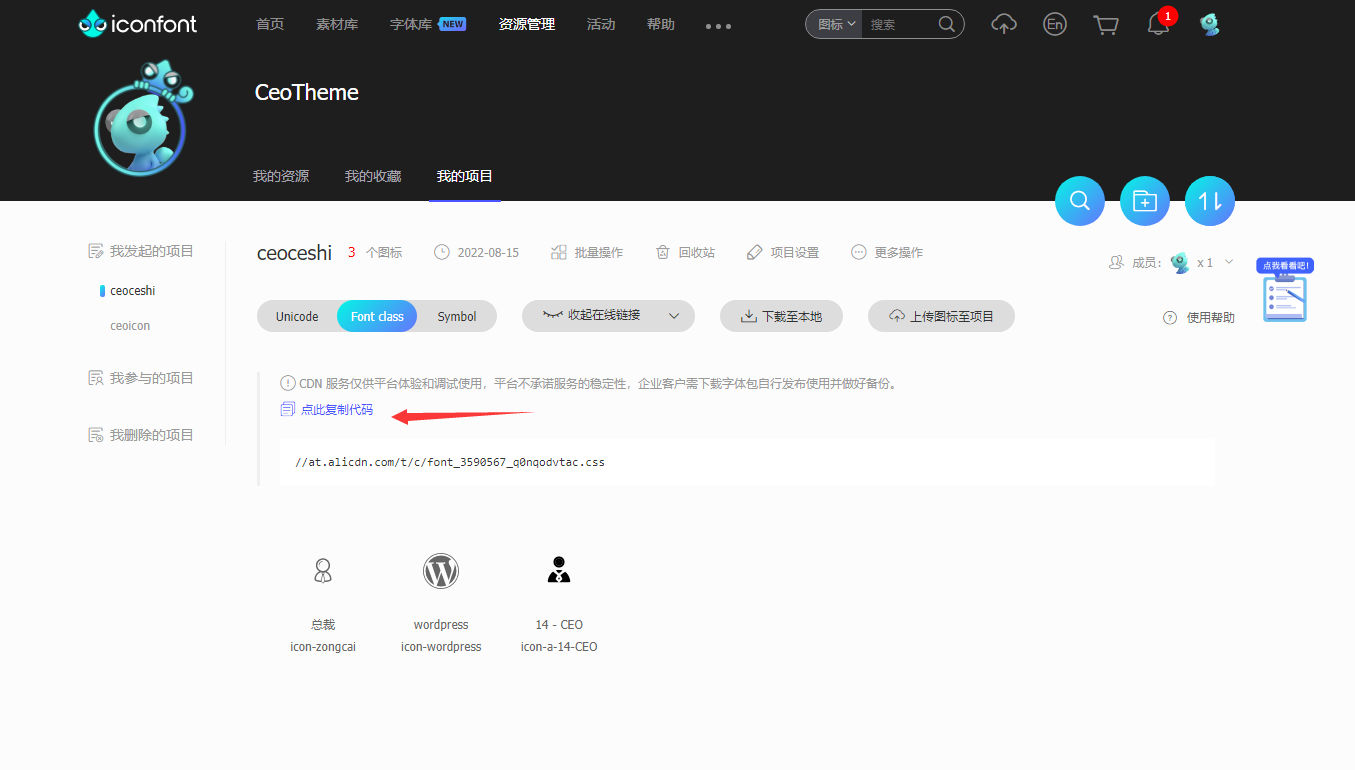Click the round blue search button

[1080, 201]
